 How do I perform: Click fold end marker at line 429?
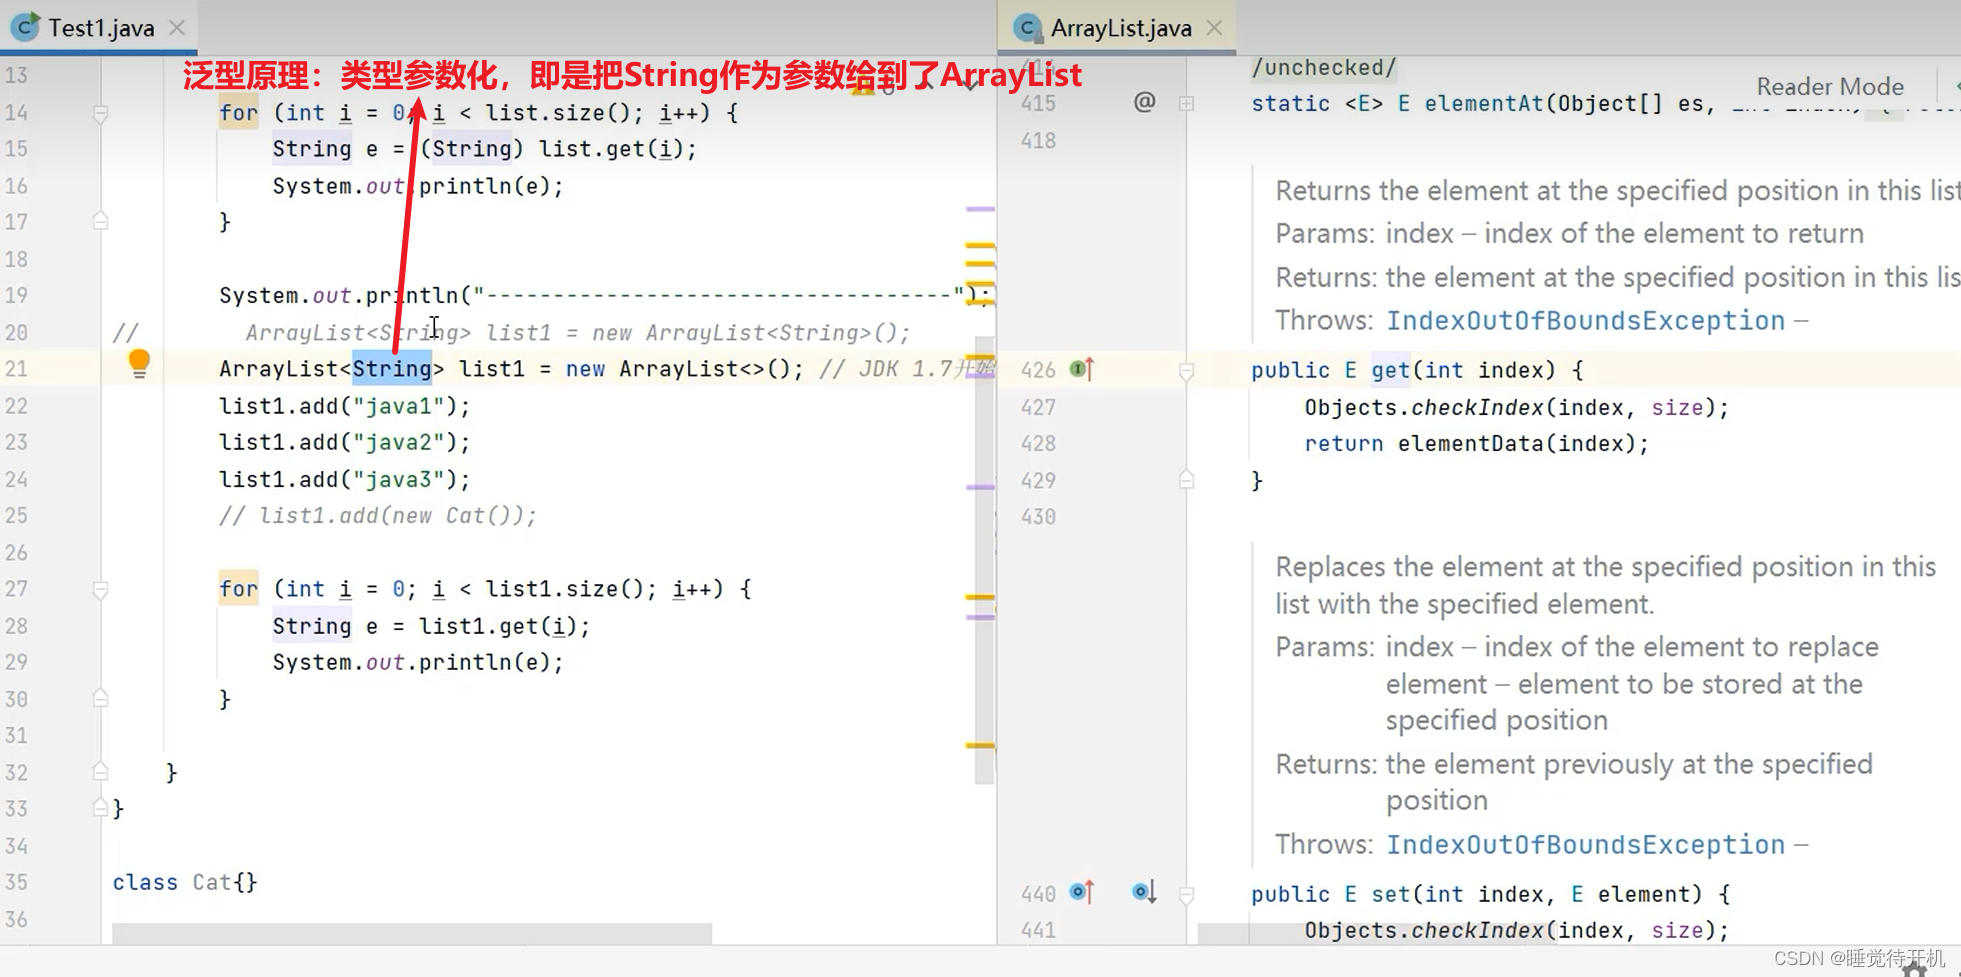tap(1186, 480)
